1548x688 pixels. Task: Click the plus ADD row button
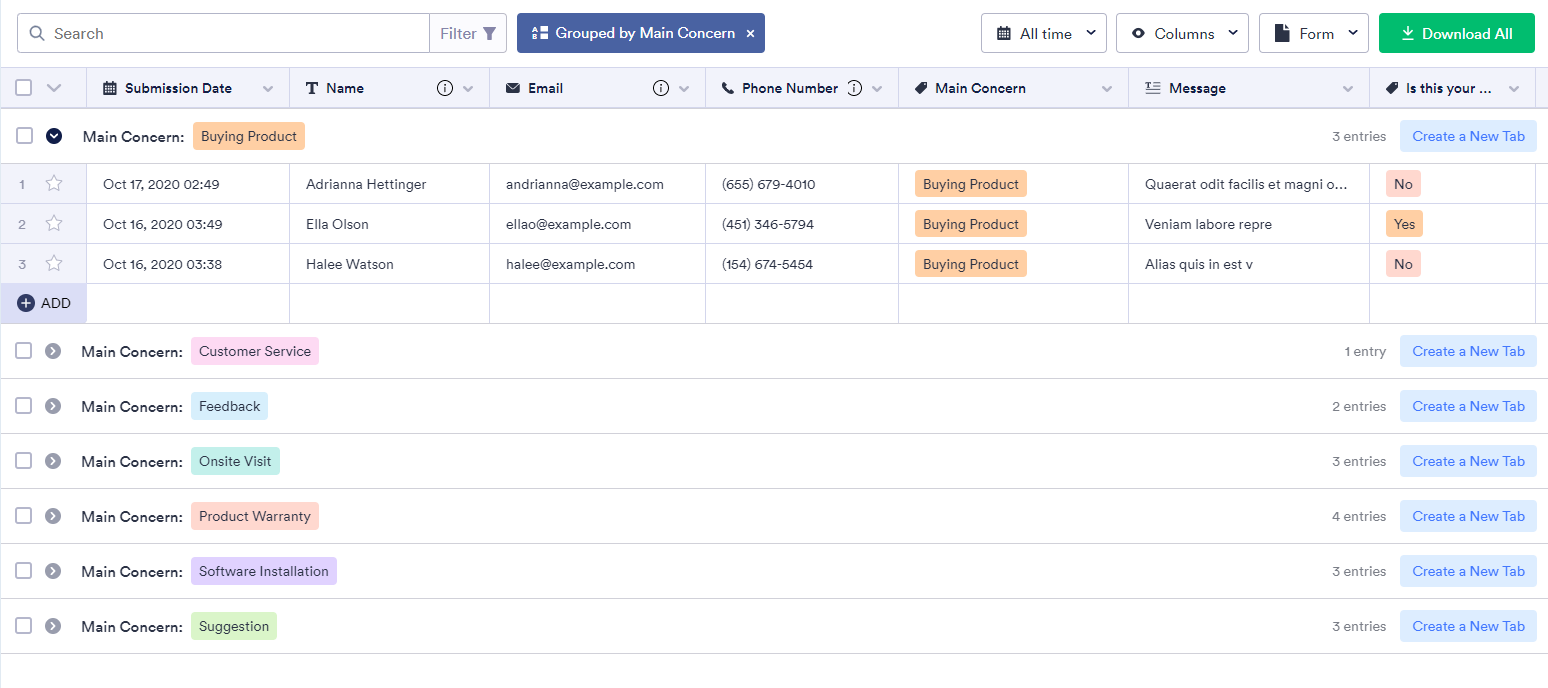(44, 303)
